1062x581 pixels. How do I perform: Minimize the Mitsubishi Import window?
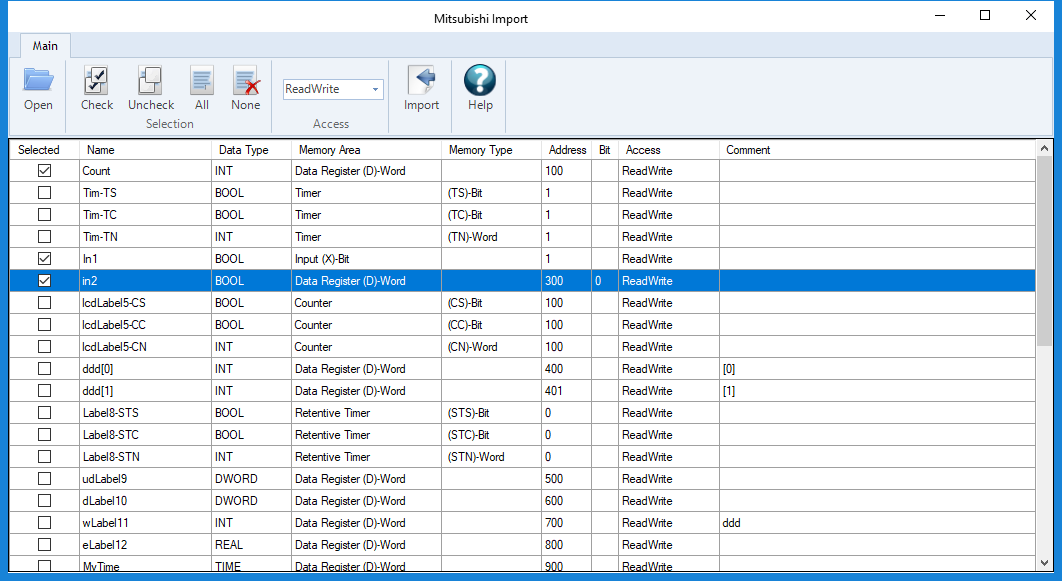940,15
